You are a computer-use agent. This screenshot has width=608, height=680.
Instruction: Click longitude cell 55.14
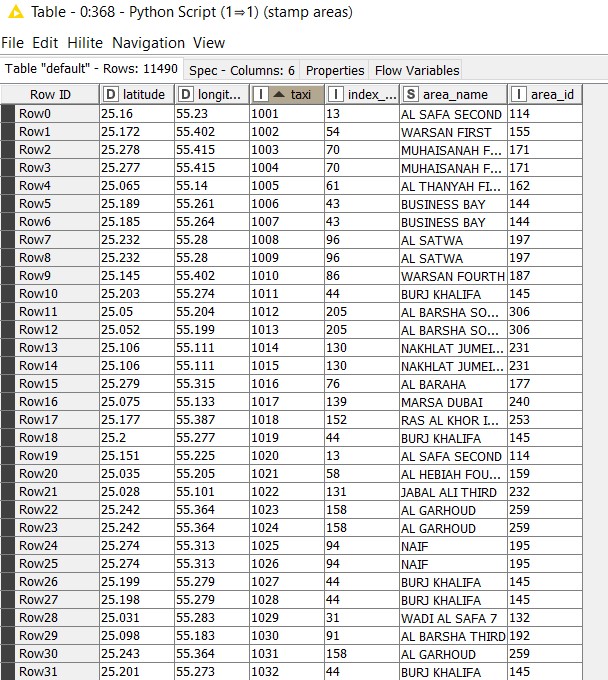212,186
